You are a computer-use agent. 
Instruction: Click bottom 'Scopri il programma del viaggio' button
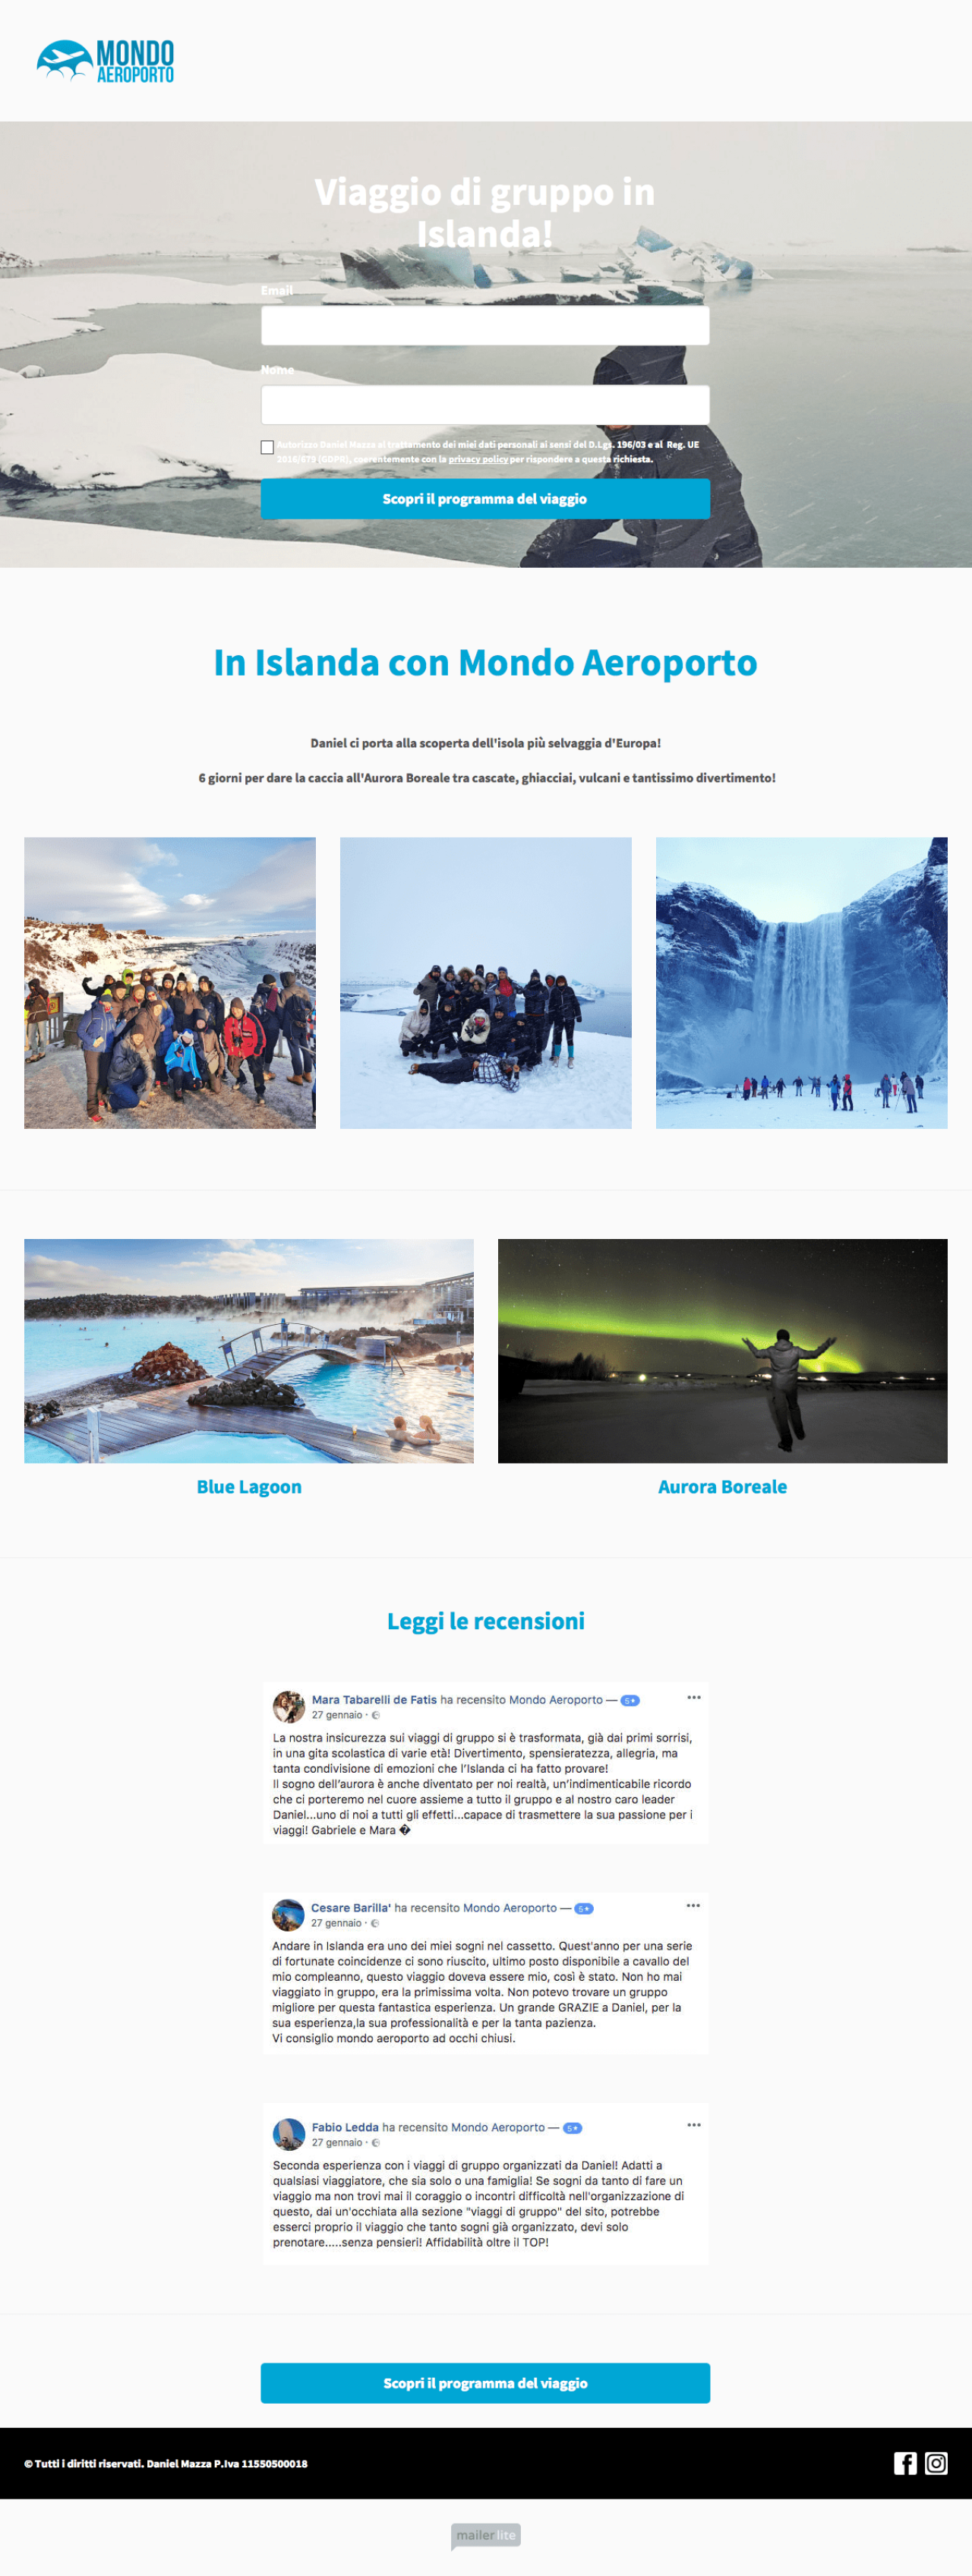(485, 2383)
